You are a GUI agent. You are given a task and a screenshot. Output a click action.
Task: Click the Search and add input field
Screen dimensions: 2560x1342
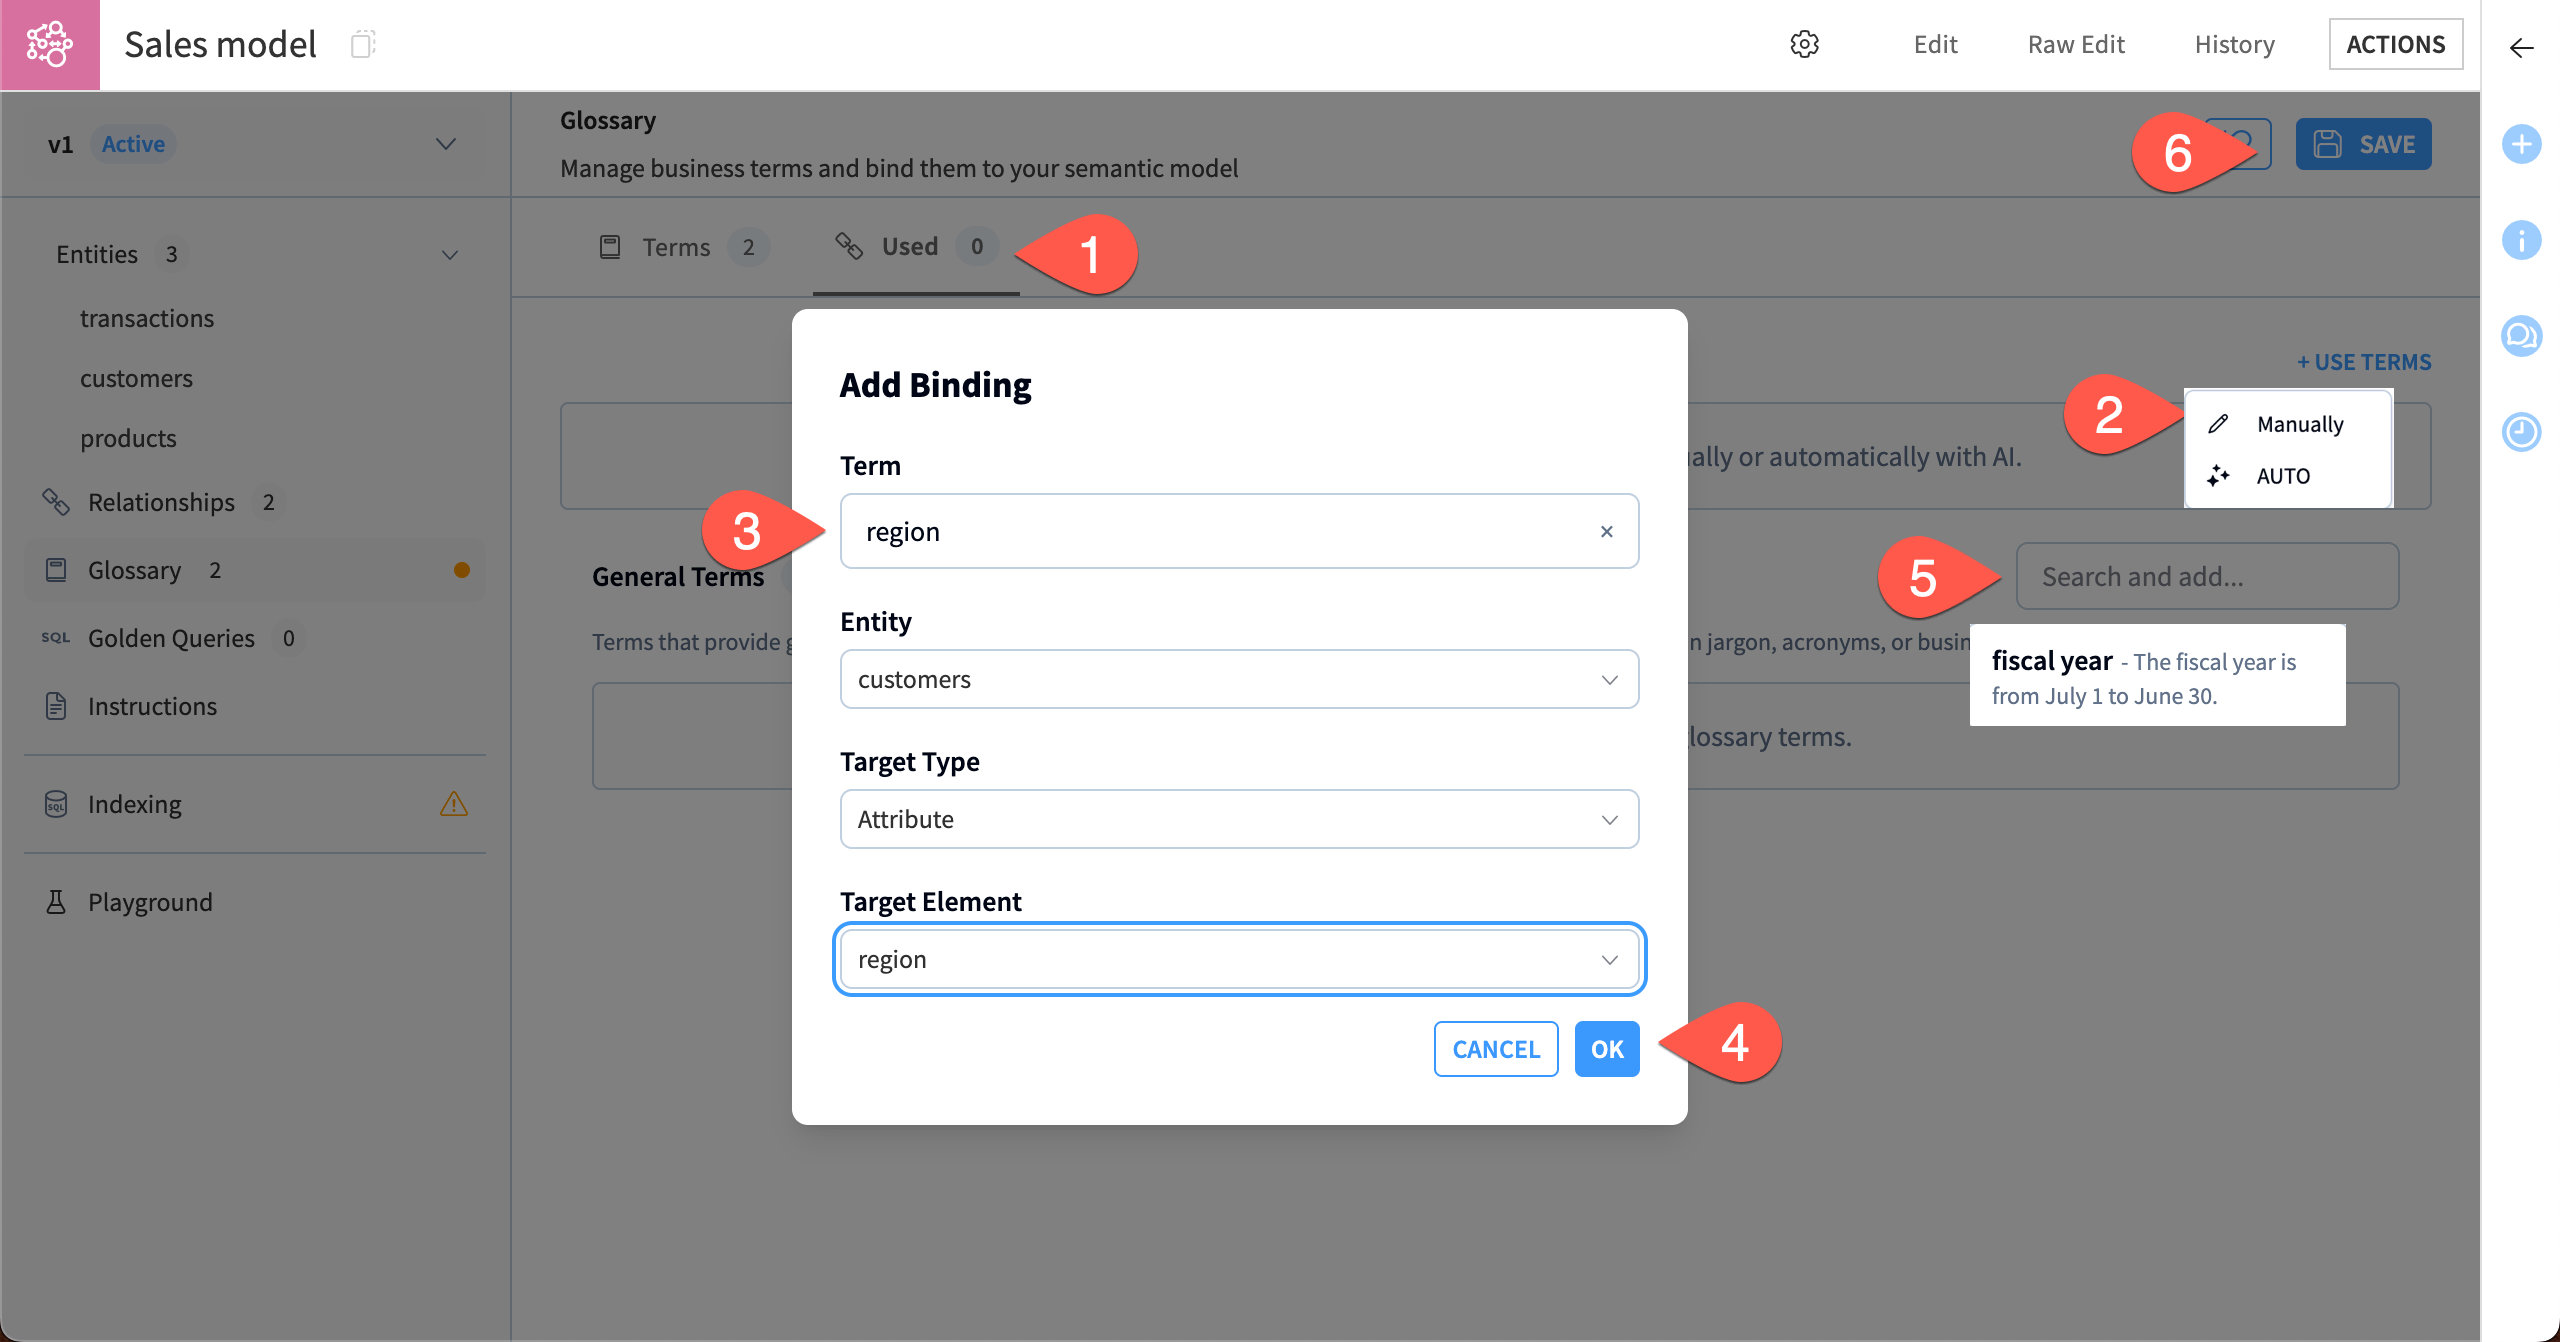[x=2207, y=577]
